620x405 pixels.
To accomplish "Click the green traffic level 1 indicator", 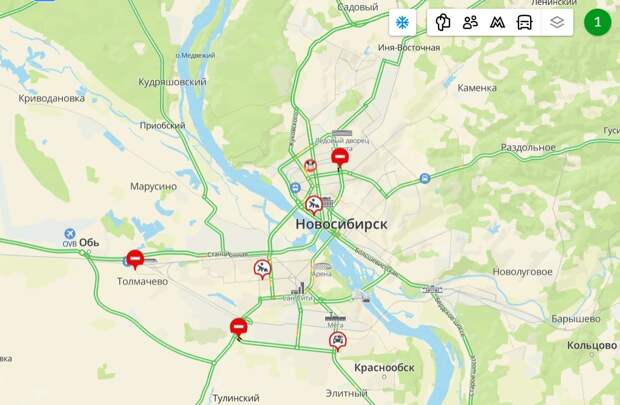I will point(597,22).
